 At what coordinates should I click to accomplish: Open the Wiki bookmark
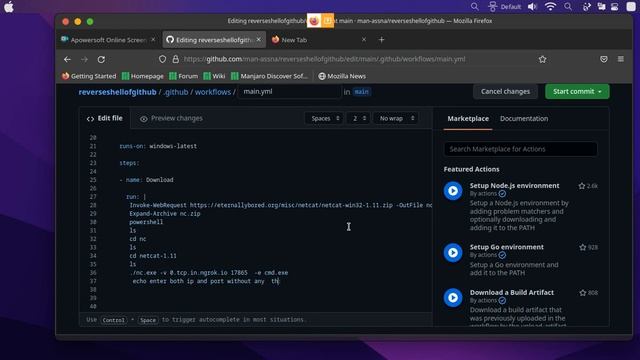tap(214, 76)
